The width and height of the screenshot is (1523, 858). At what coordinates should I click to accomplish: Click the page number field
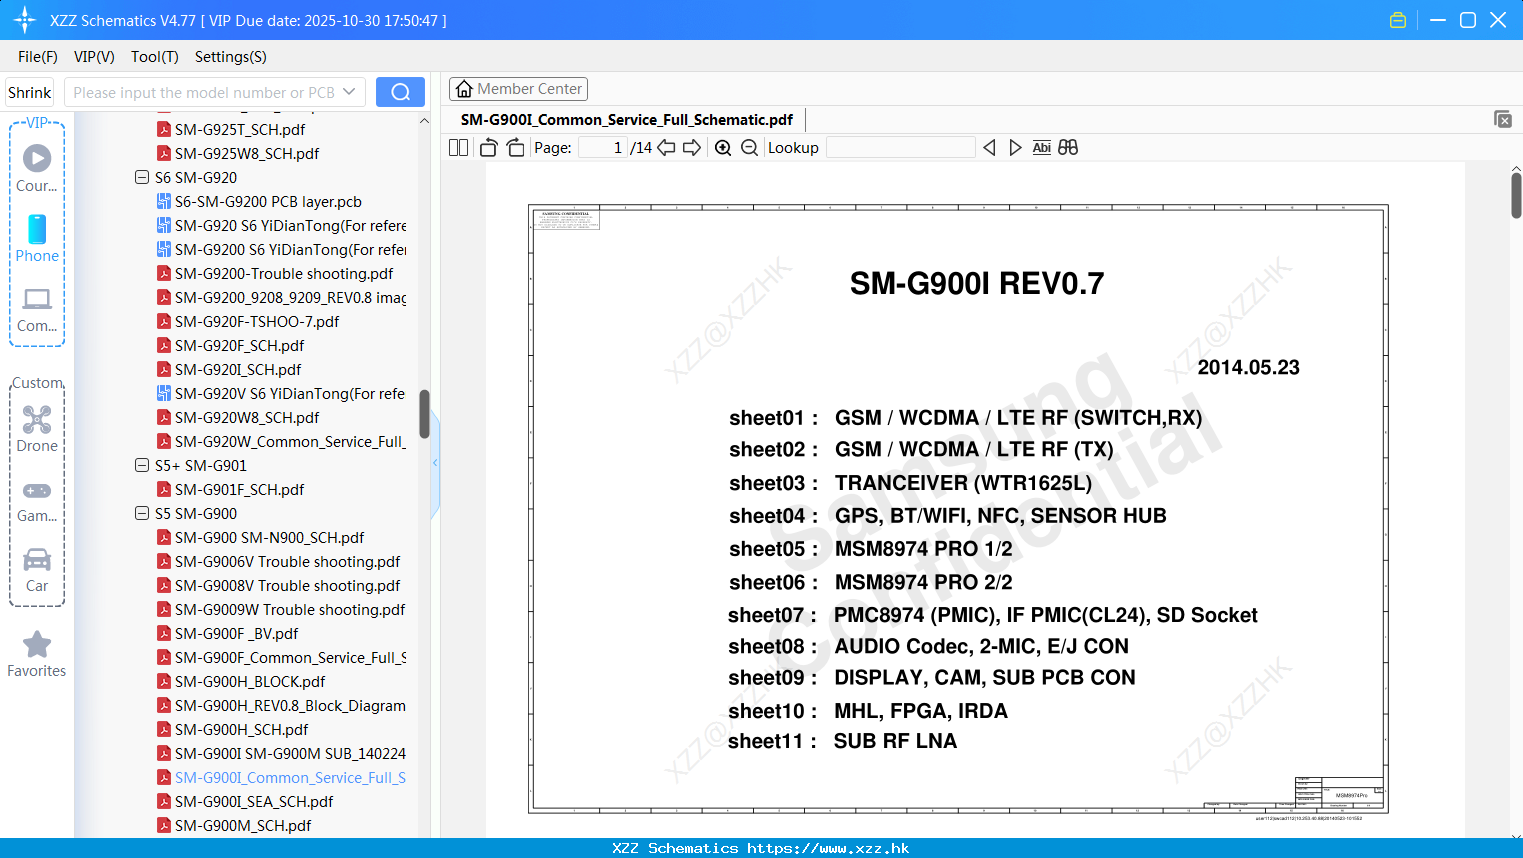pos(603,147)
